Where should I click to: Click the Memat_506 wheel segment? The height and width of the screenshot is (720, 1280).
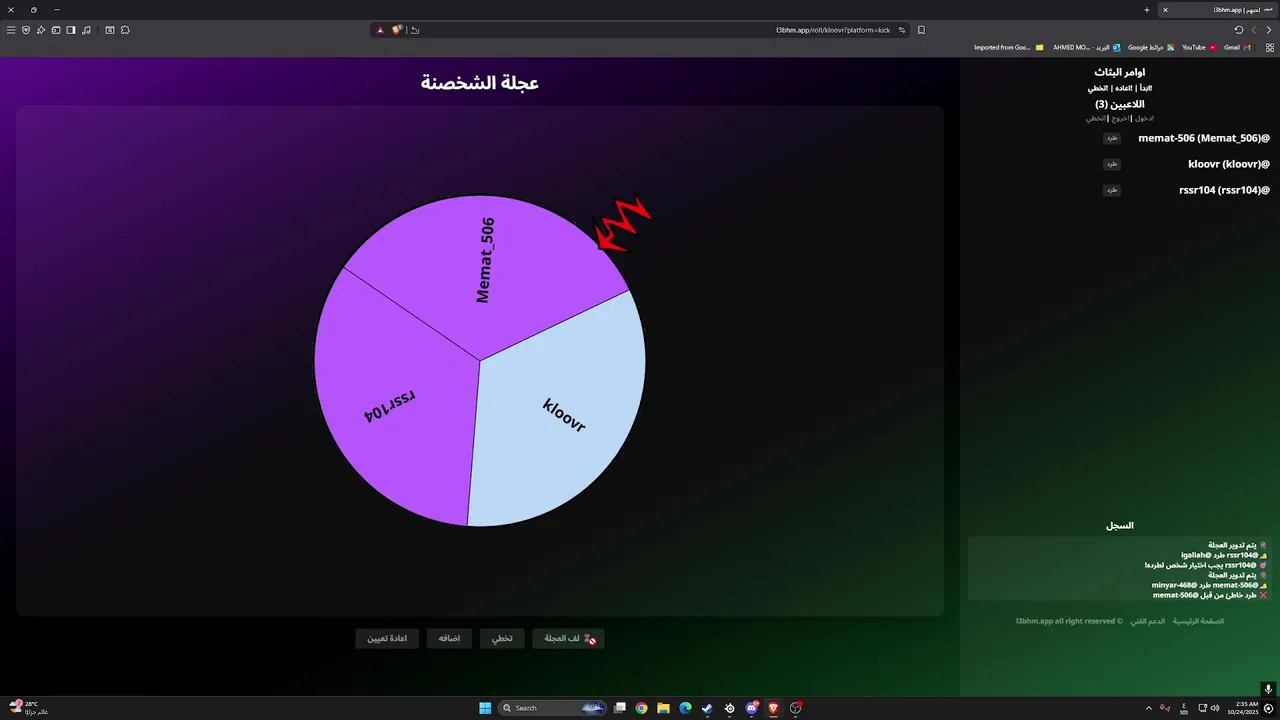point(485,260)
